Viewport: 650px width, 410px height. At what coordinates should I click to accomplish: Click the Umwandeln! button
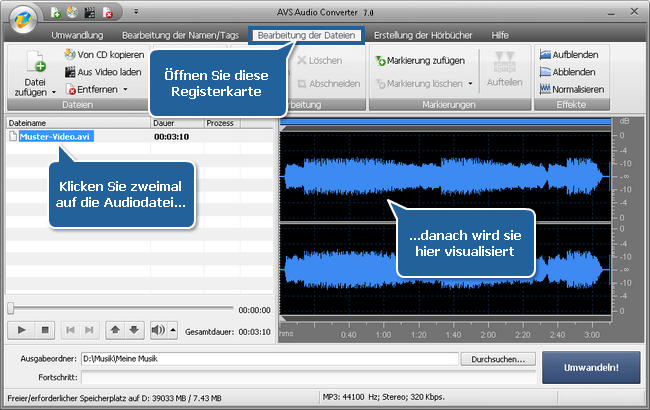click(x=591, y=367)
